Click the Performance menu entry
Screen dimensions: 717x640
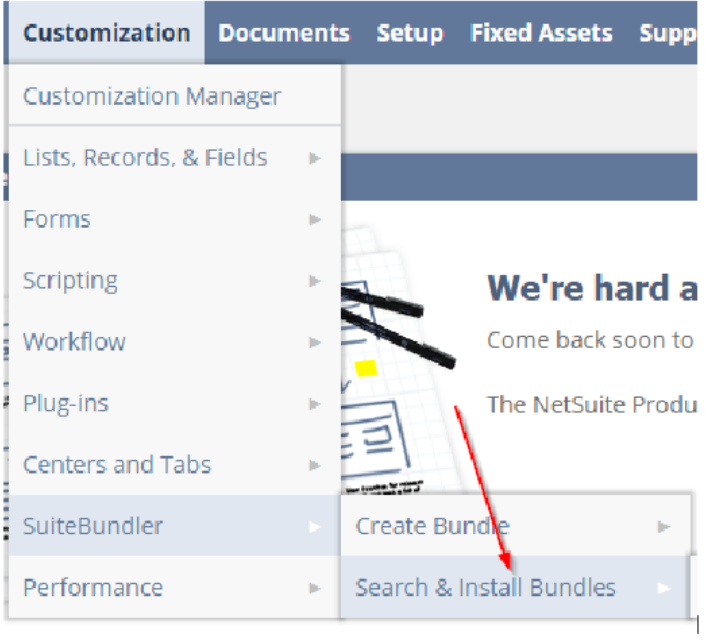pyautogui.click(x=93, y=587)
